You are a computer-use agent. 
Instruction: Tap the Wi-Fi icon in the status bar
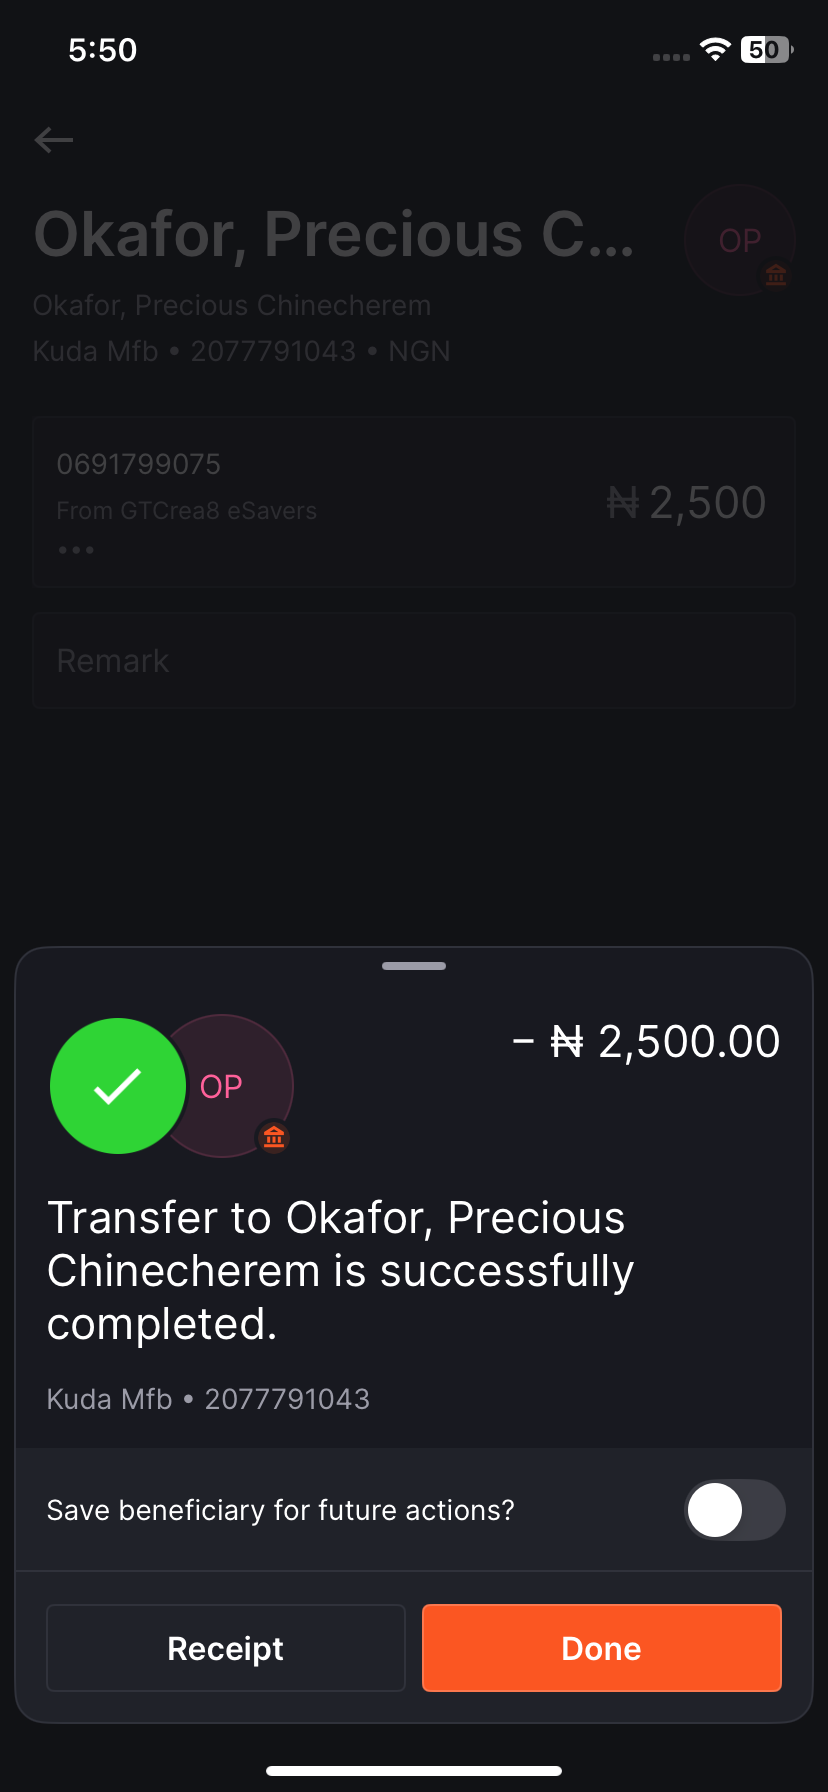point(715,49)
